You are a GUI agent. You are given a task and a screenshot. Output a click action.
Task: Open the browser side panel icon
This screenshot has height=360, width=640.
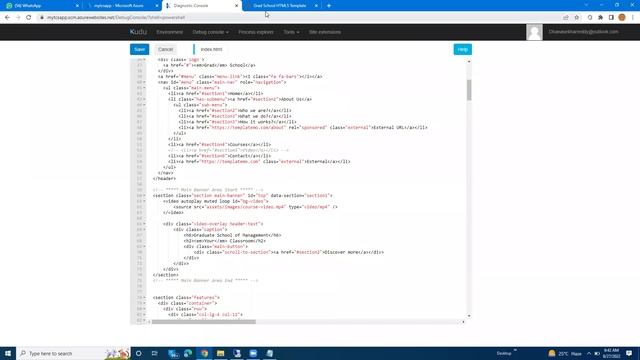point(611,18)
